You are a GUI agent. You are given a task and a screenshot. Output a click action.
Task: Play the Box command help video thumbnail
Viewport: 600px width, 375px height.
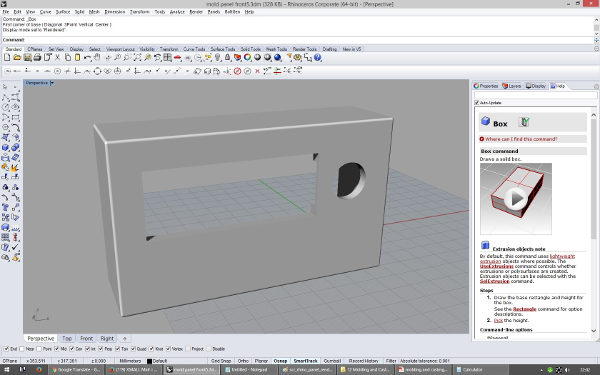(x=515, y=198)
